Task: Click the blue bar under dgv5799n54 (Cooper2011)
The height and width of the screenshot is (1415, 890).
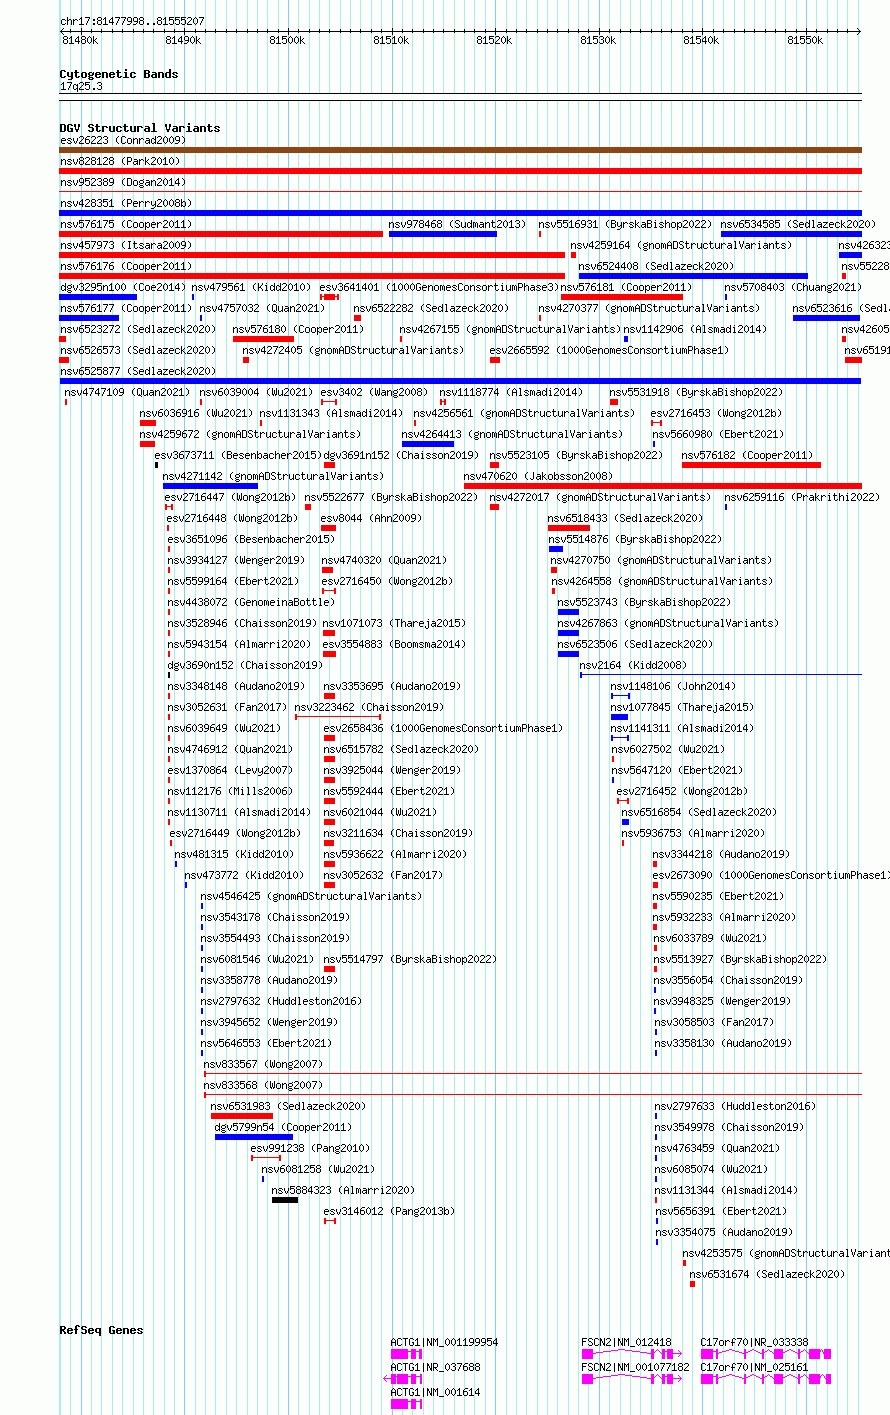Action: (x=254, y=1136)
